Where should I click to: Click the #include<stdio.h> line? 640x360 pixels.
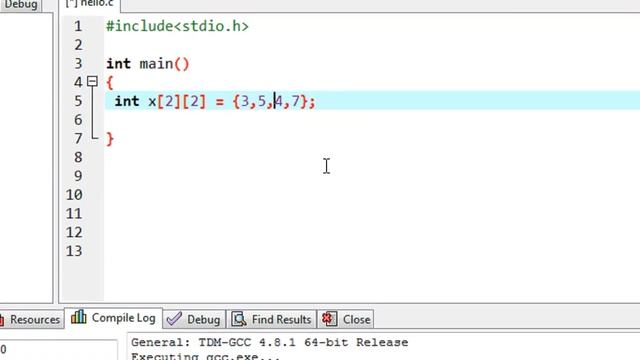point(177,26)
